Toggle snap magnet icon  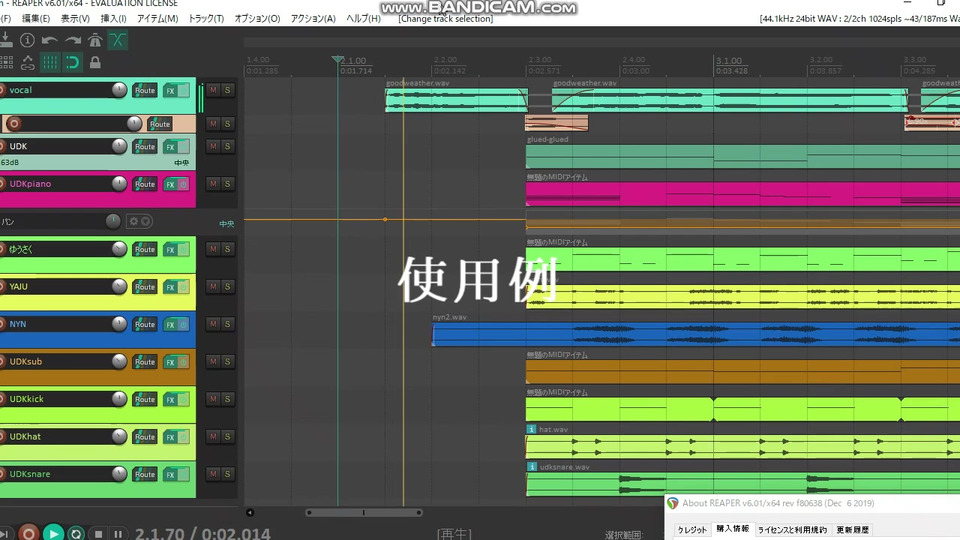coord(72,62)
